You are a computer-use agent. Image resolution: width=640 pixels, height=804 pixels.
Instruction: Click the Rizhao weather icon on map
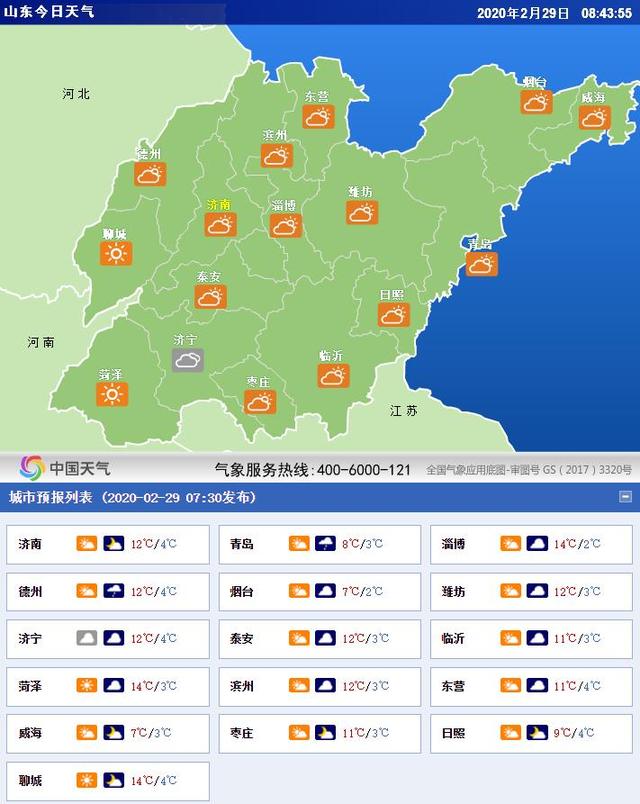pyautogui.click(x=394, y=315)
